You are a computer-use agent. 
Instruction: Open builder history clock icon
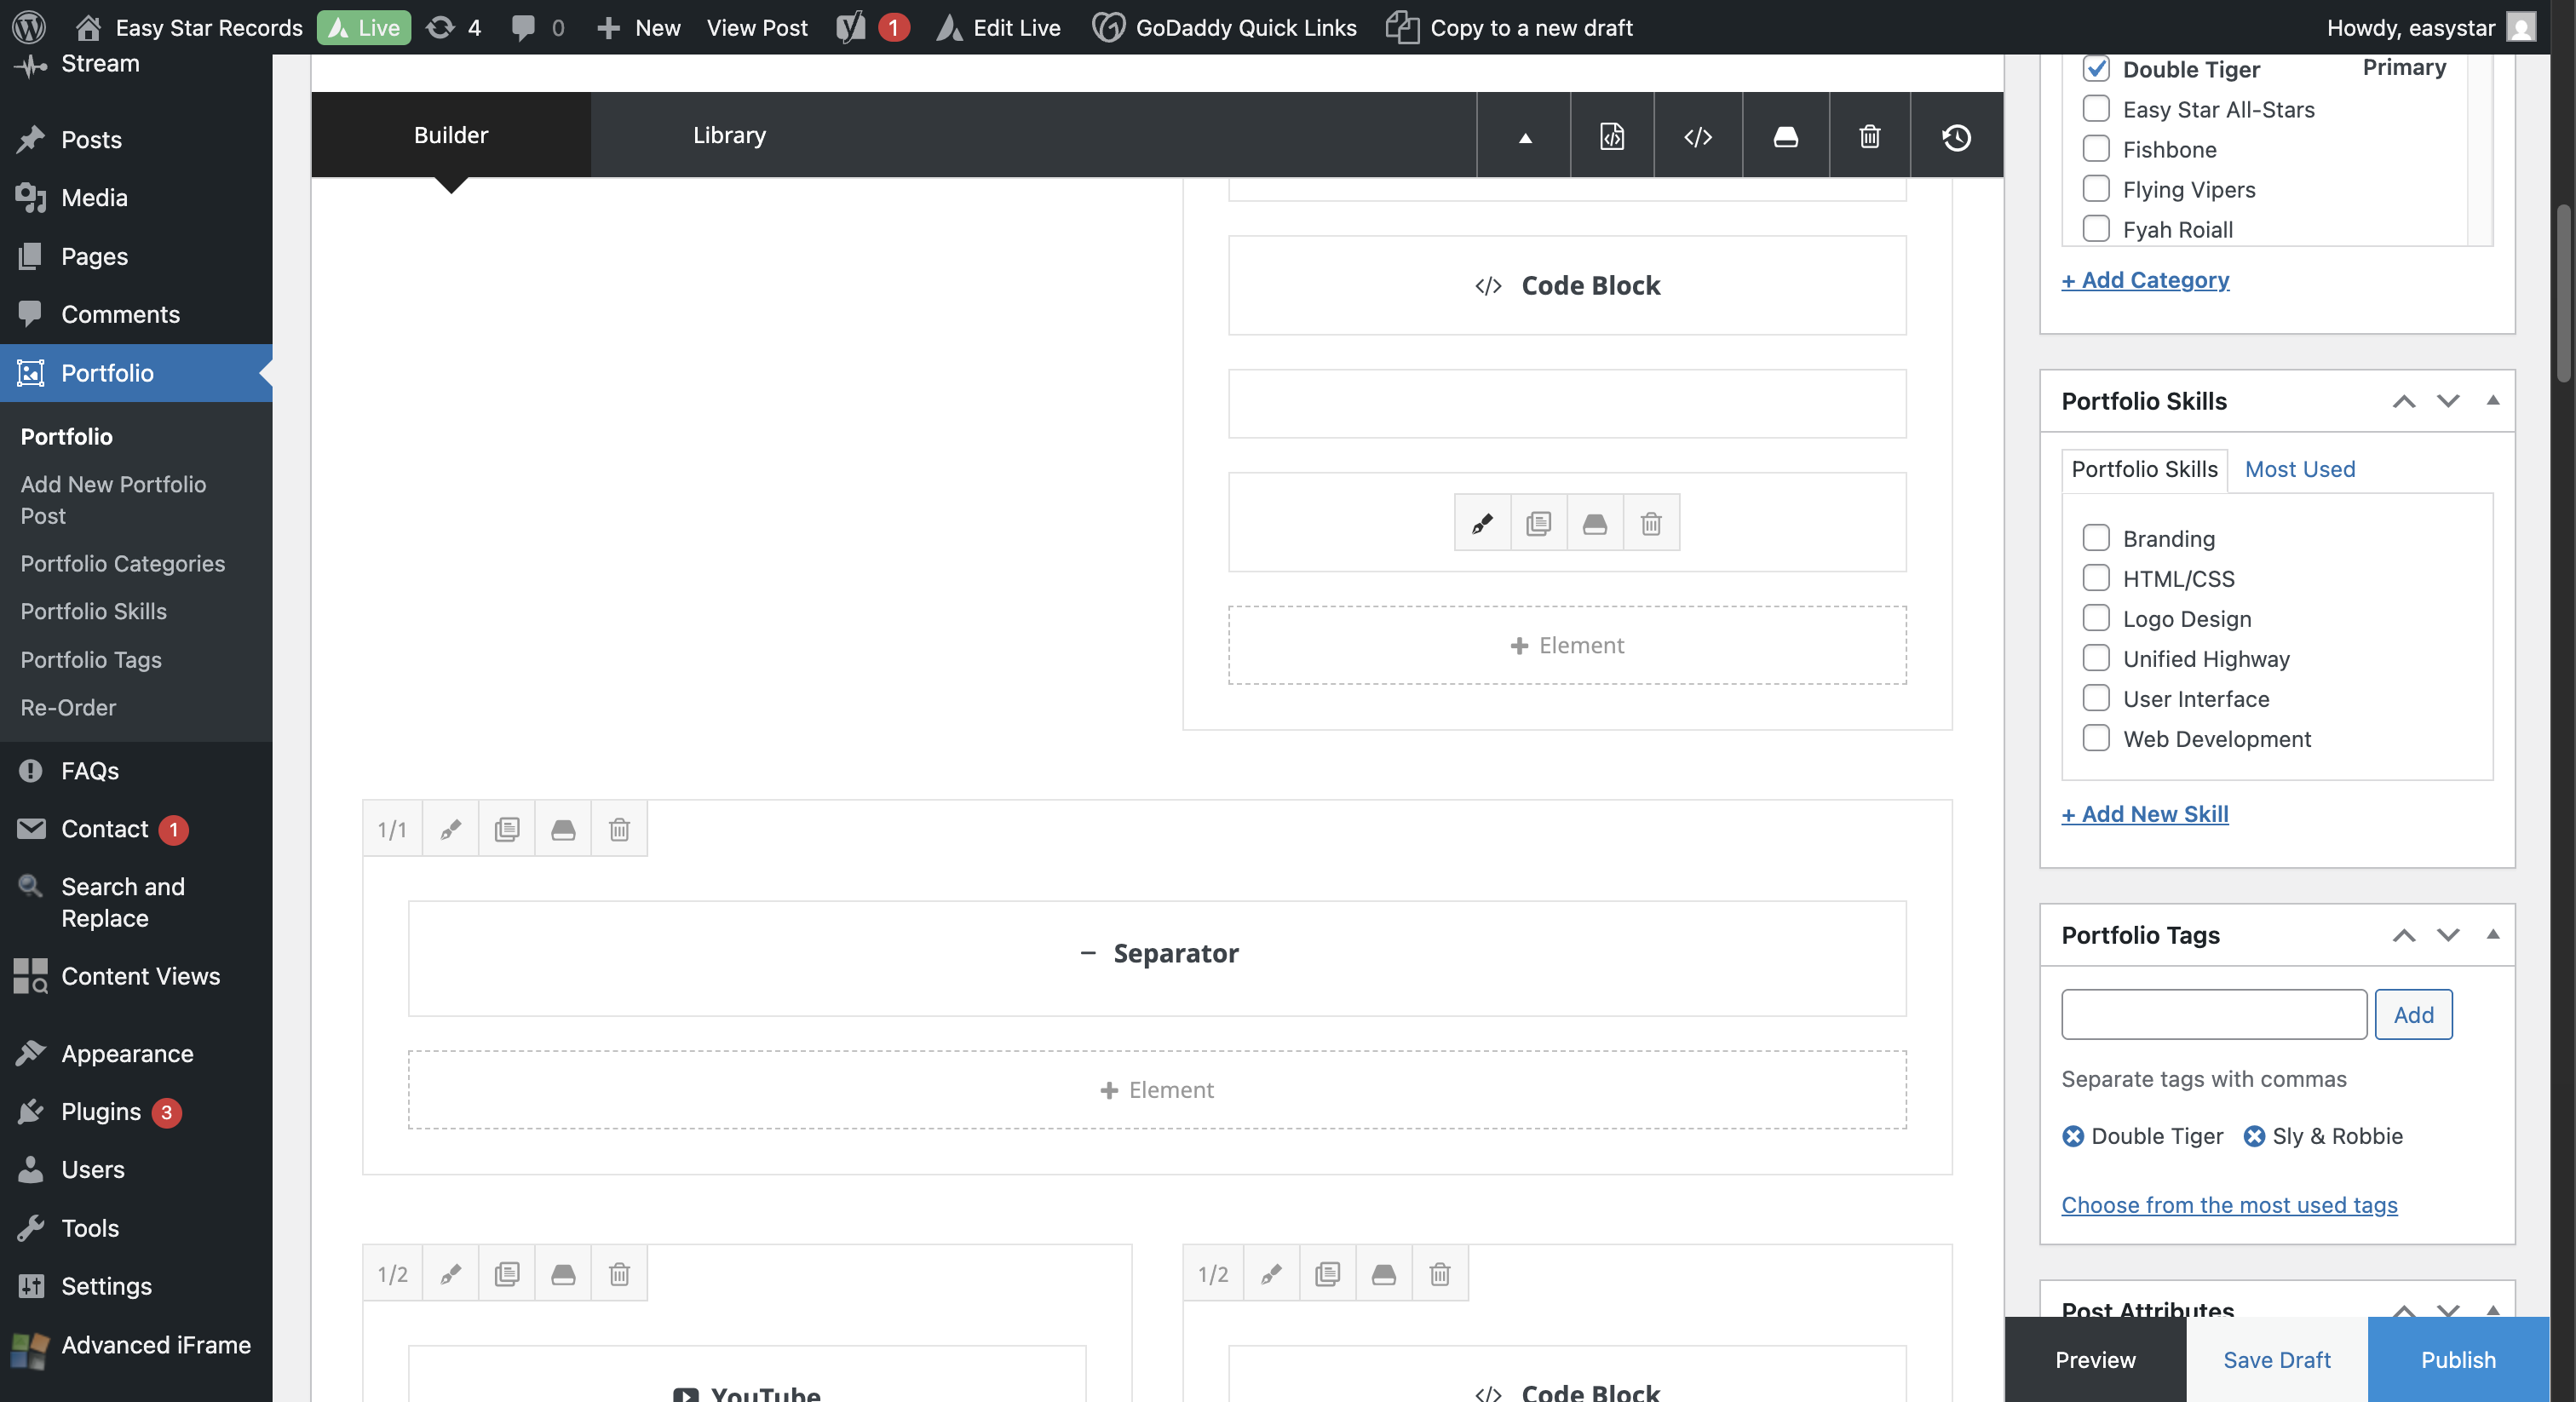pyautogui.click(x=1956, y=136)
